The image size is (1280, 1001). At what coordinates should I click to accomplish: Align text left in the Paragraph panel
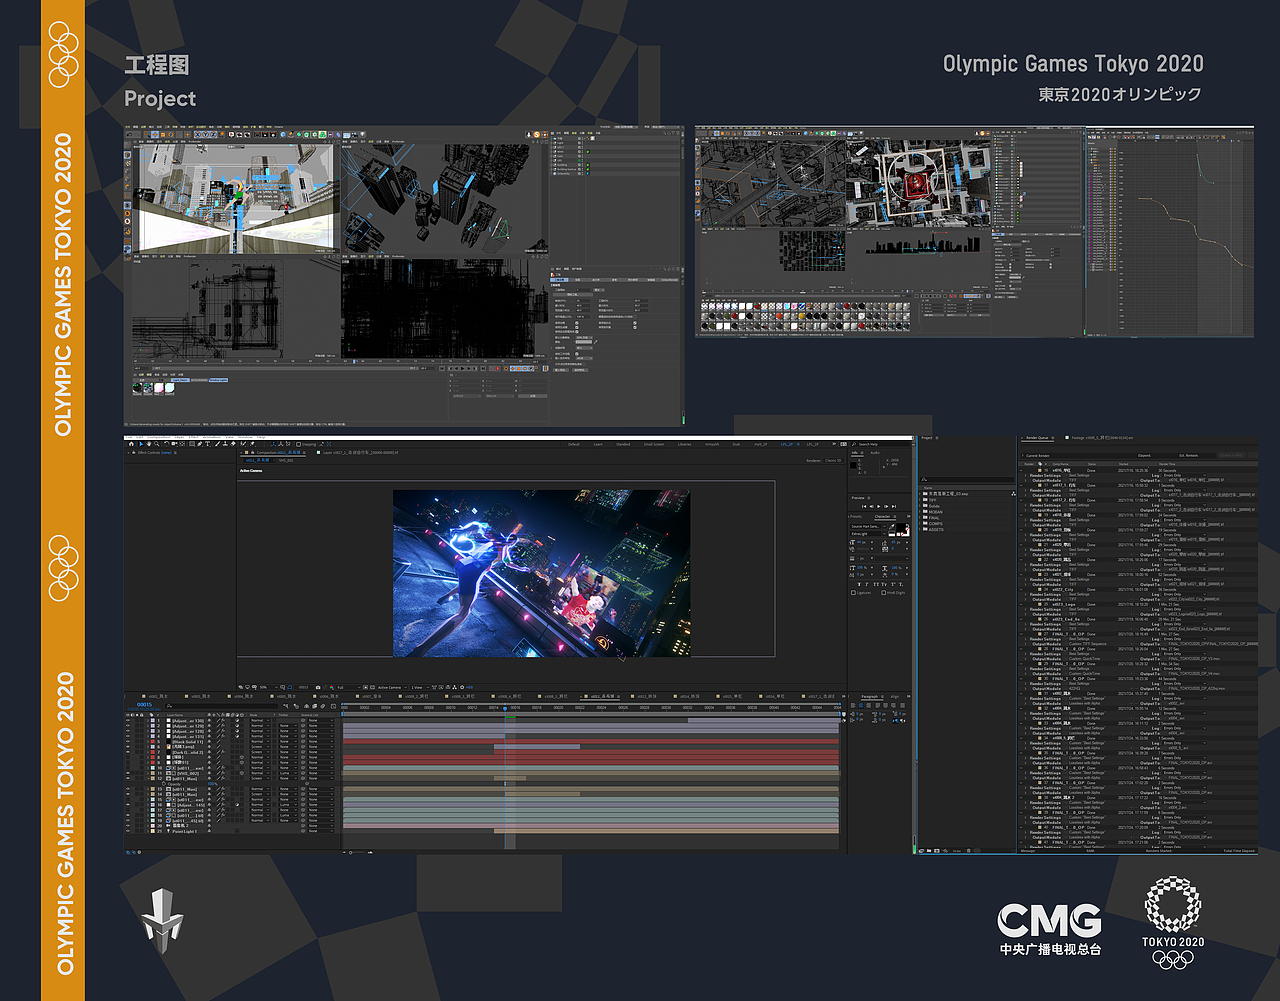[x=854, y=705]
